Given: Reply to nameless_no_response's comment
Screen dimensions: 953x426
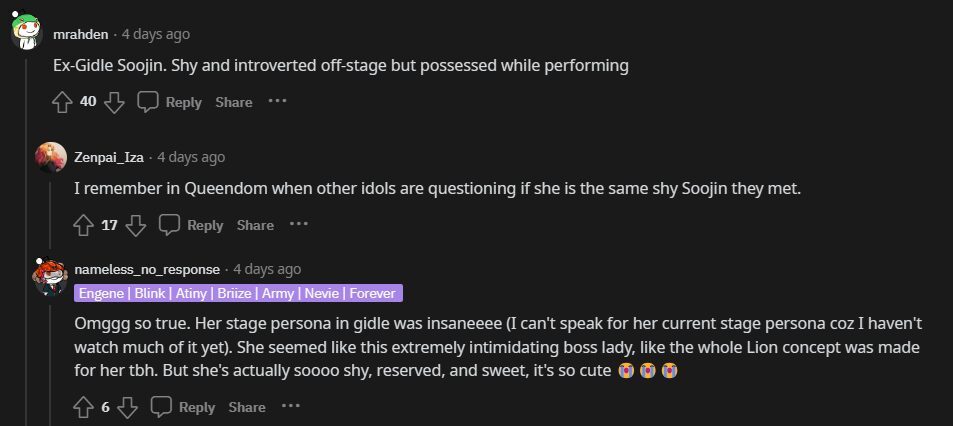Looking at the screenshot, I should (x=183, y=407).
